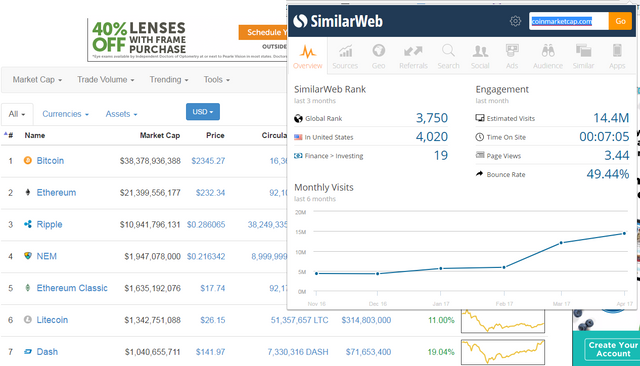Viewport: 640px width, 366px height.
Task: Click Bitcoin price $2345.27
Action: [208, 161]
